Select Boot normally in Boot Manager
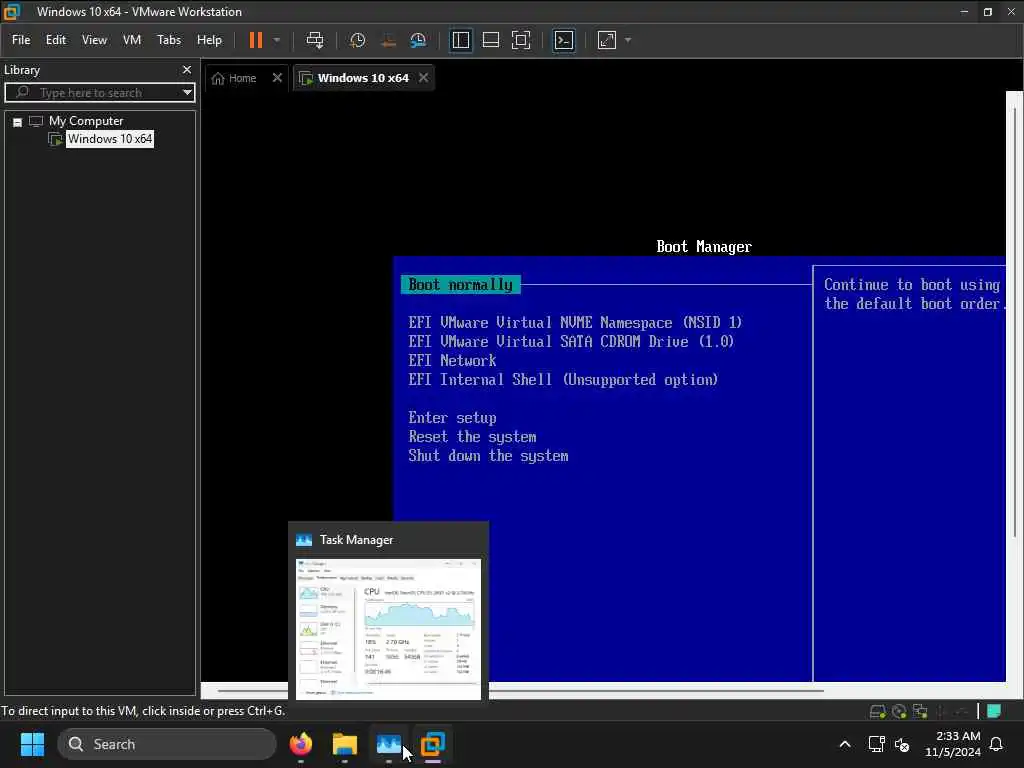 click(x=460, y=285)
